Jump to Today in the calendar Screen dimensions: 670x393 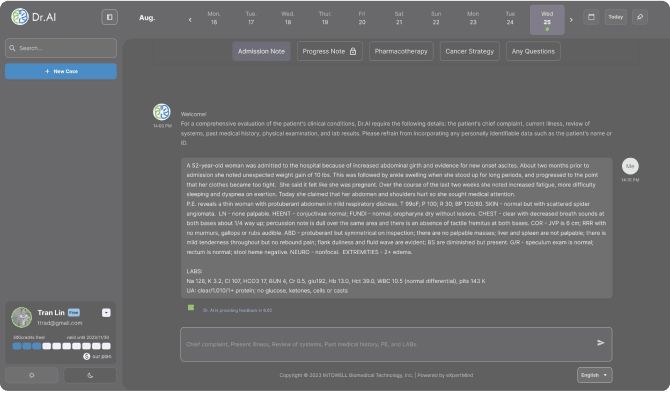pos(615,17)
